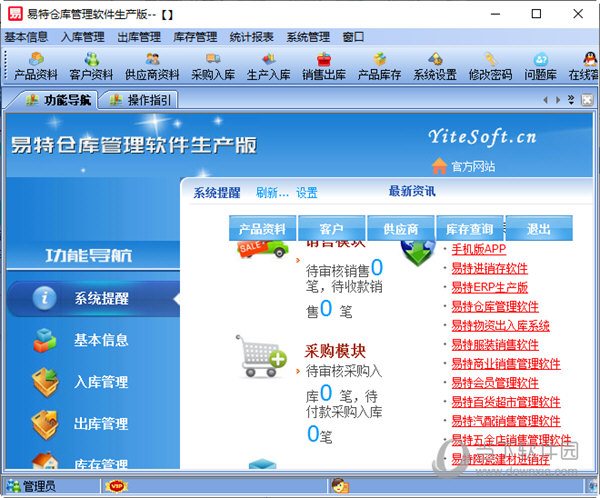Click the 客户 shortcut button
The height and width of the screenshot is (498, 600).
(331, 229)
